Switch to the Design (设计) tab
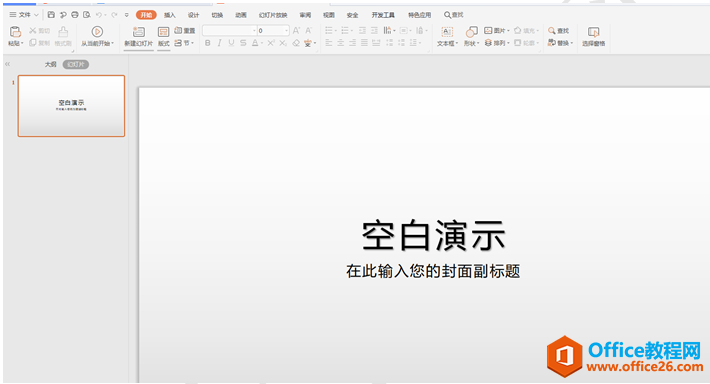Image resolution: width=710 pixels, height=384 pixels. (193, 15)
